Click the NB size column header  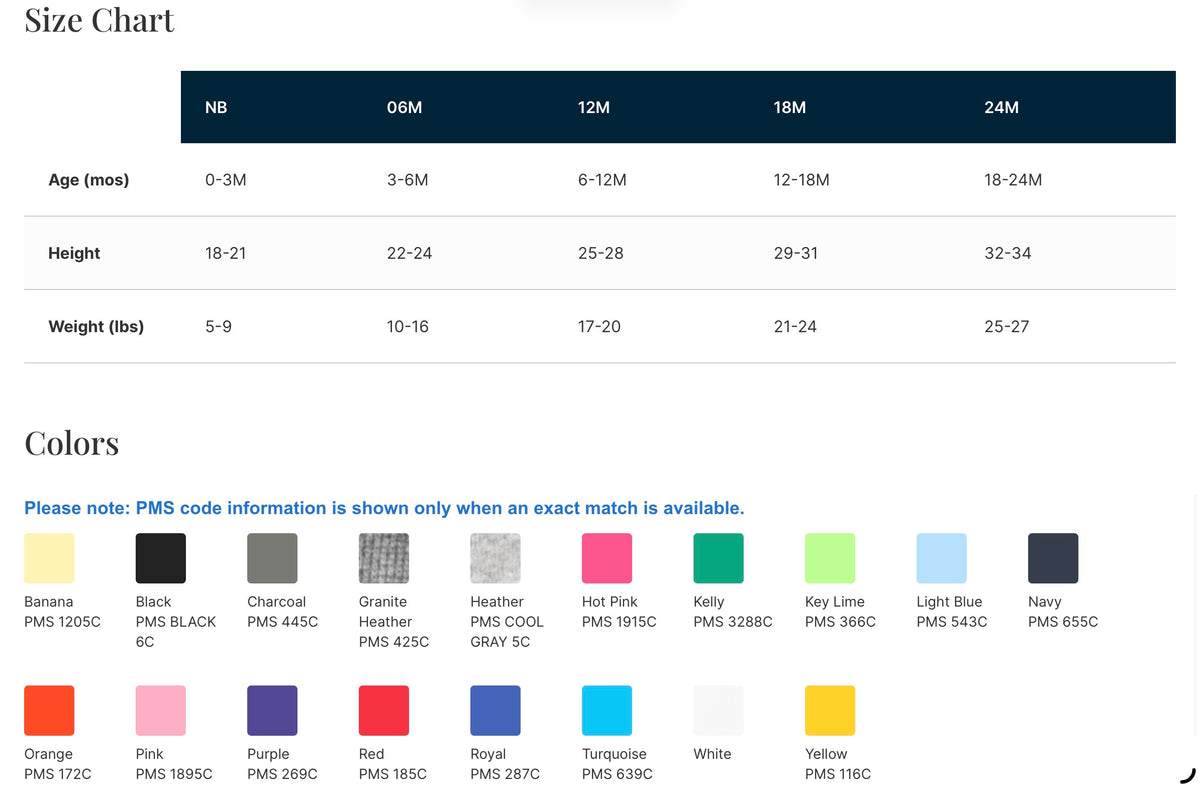click(x=216, y=107)
